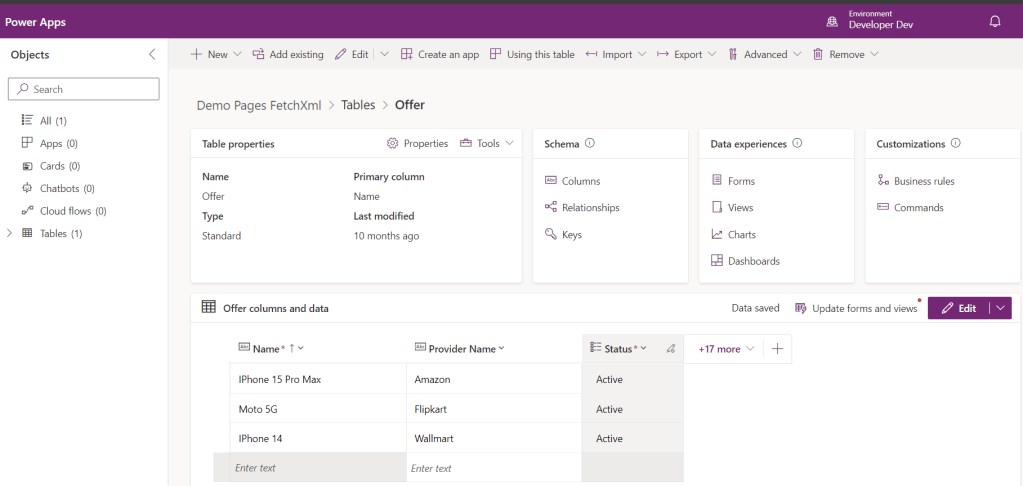The image size is (1023, 486).
Task: Expand the Tables tree node
Action: pos(10,233)
